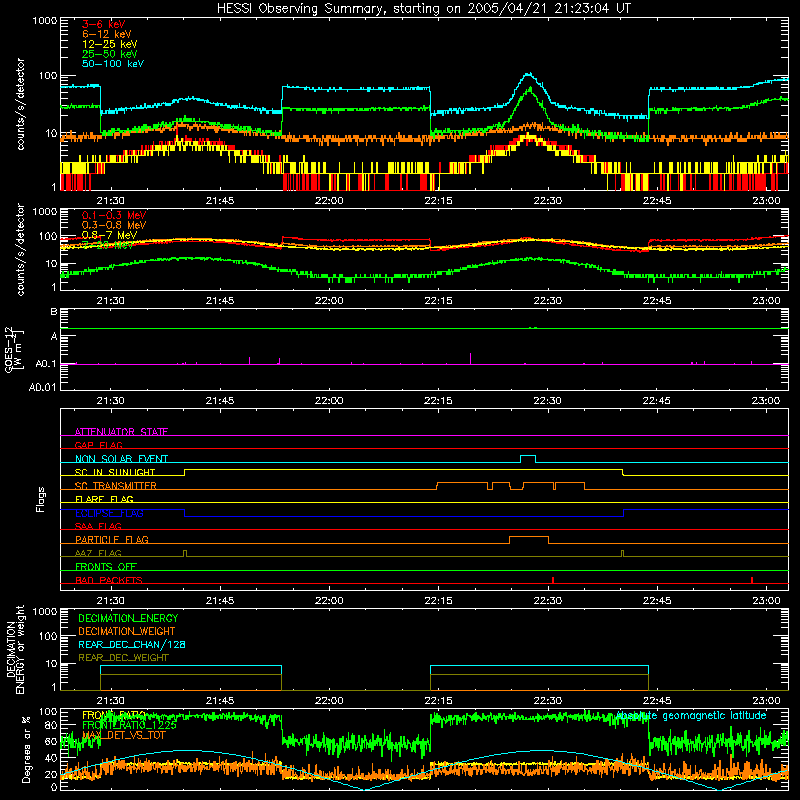Click the geomagnetic latitude legend text
The width and height of the screenshot is (800, 800).
tap(691, 715)
